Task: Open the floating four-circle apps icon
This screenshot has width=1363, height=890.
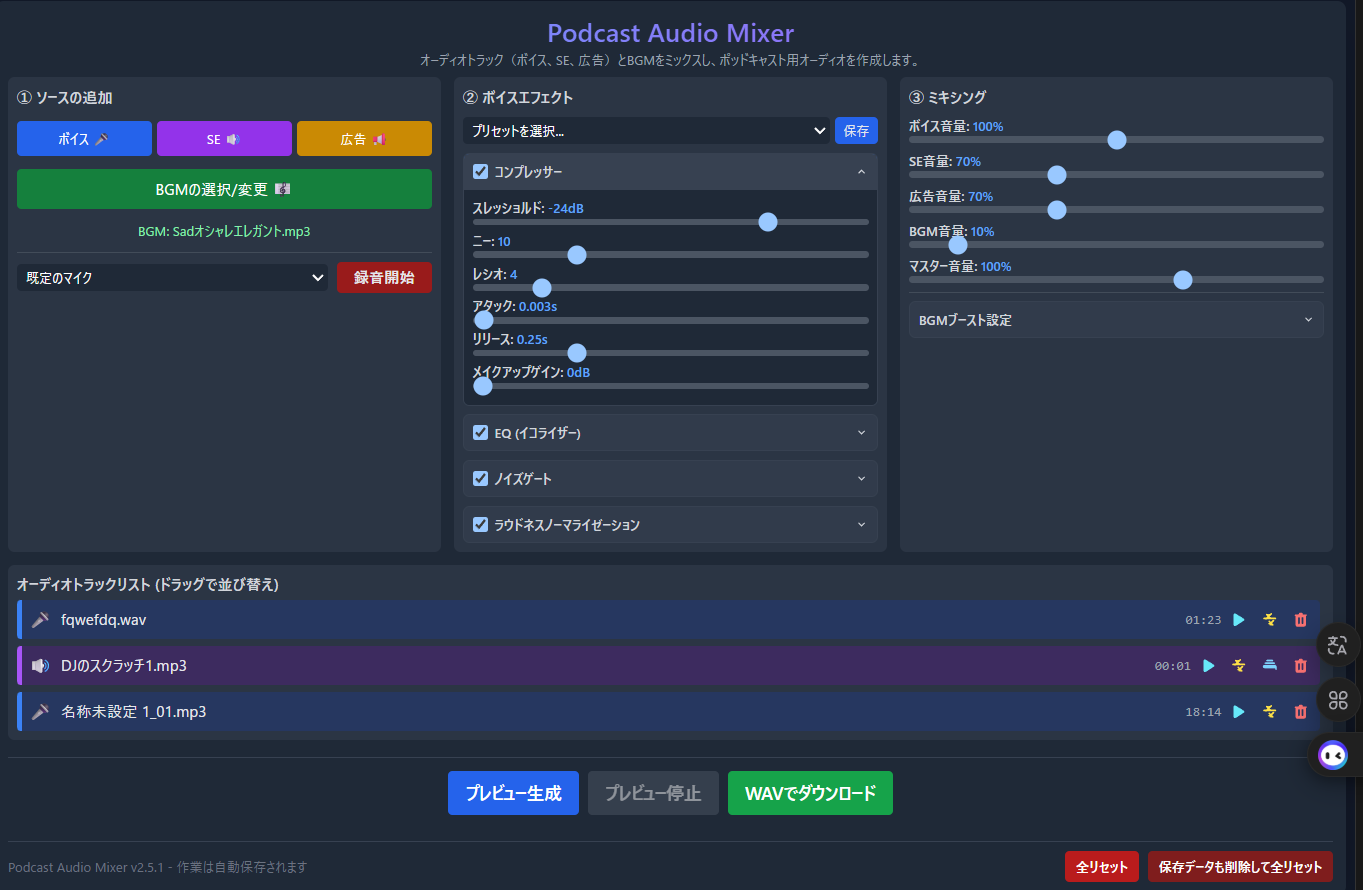Action: (x=1338, y=700)
